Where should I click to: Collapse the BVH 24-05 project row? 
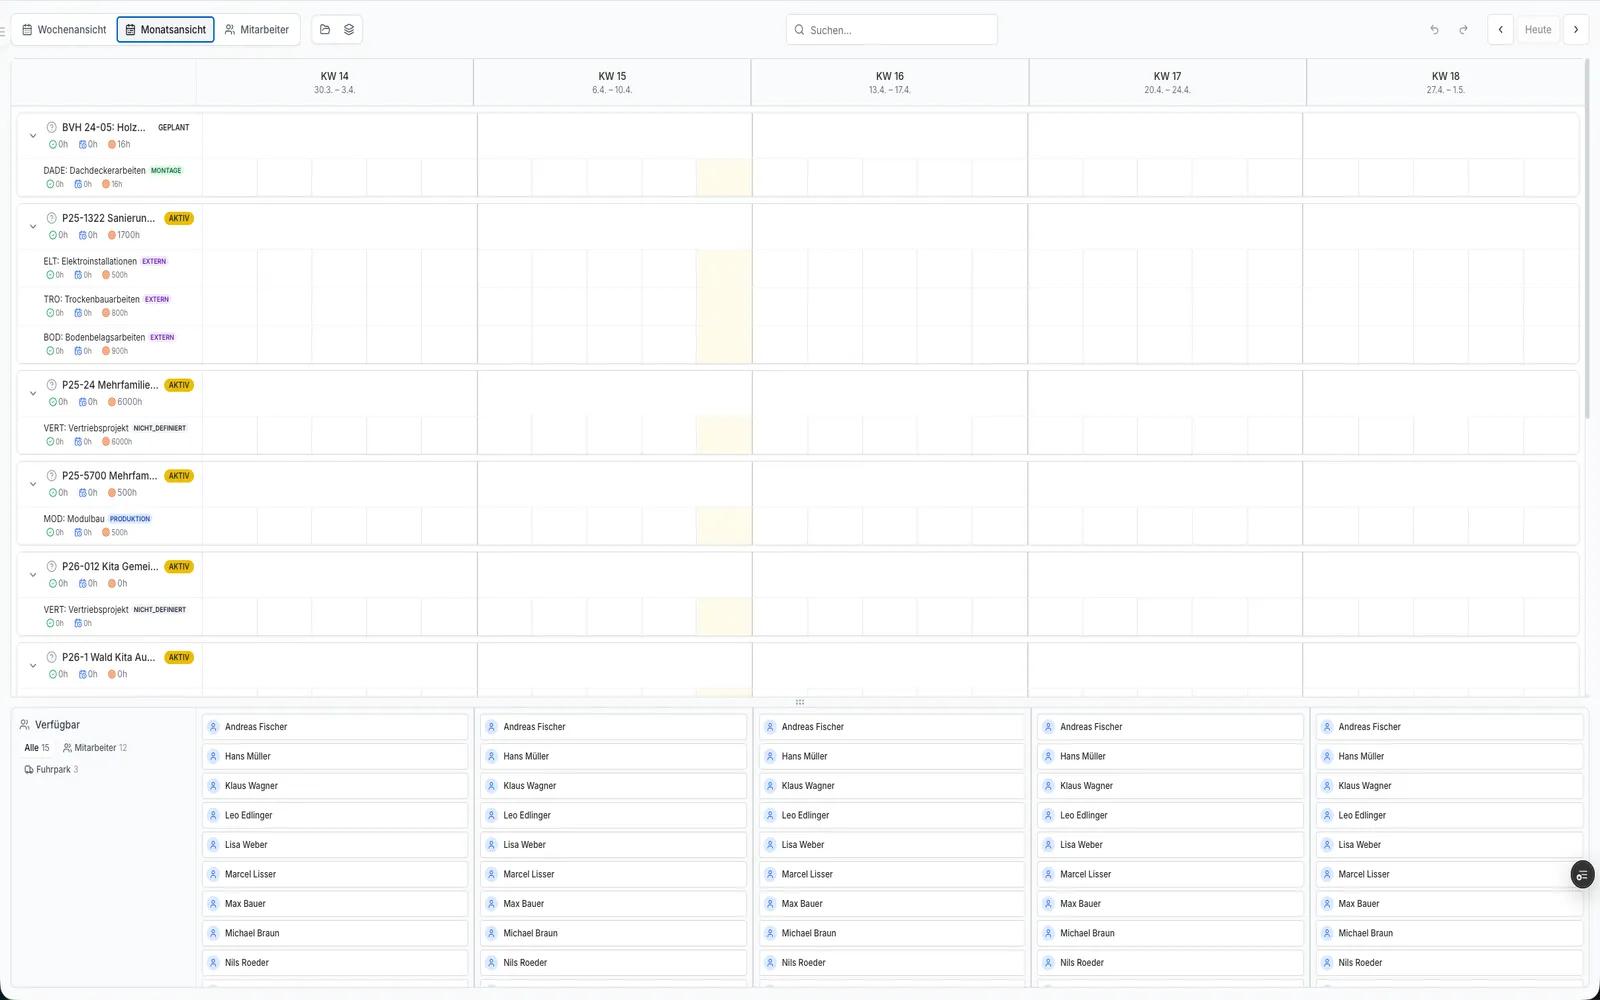pyautogui.click(x=33, y=136)
